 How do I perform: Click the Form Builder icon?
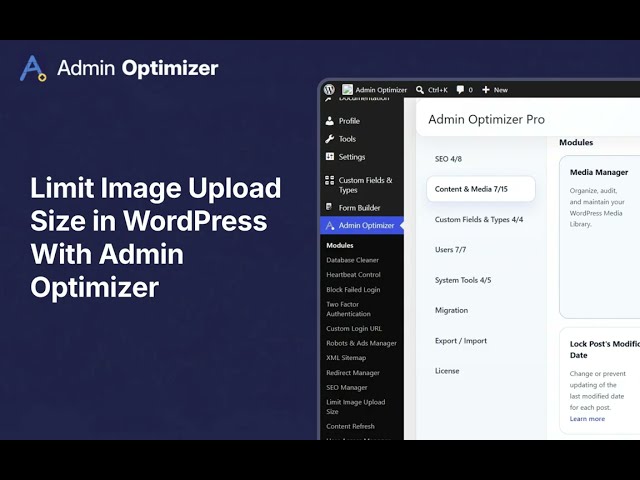coord(329,207)
